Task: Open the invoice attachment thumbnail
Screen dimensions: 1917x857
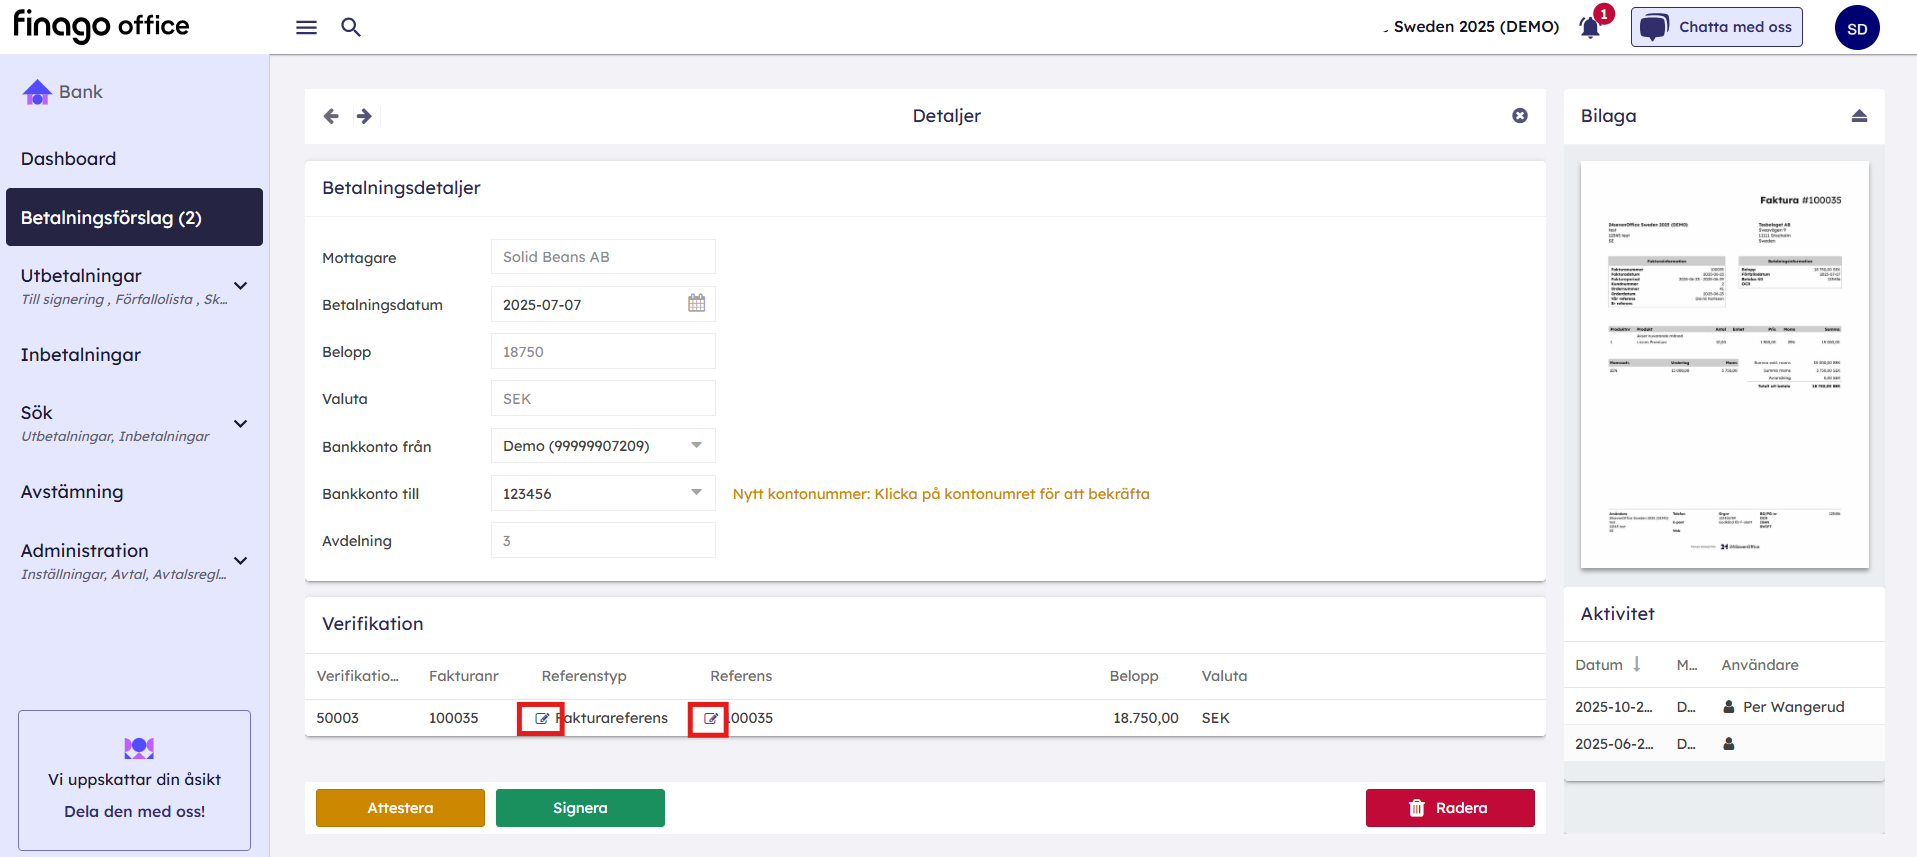Action: (1724, 365)
